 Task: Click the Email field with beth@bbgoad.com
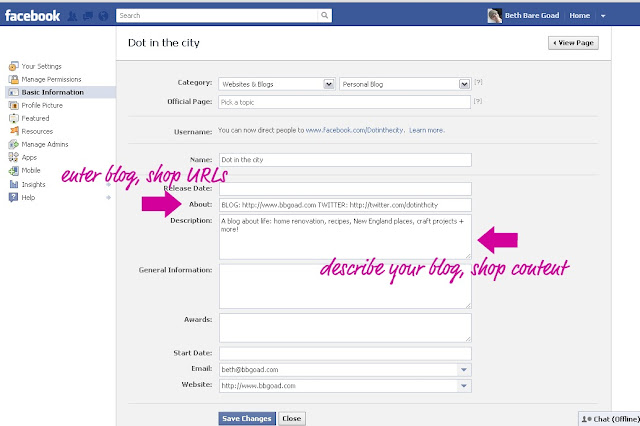coord(339,370)
